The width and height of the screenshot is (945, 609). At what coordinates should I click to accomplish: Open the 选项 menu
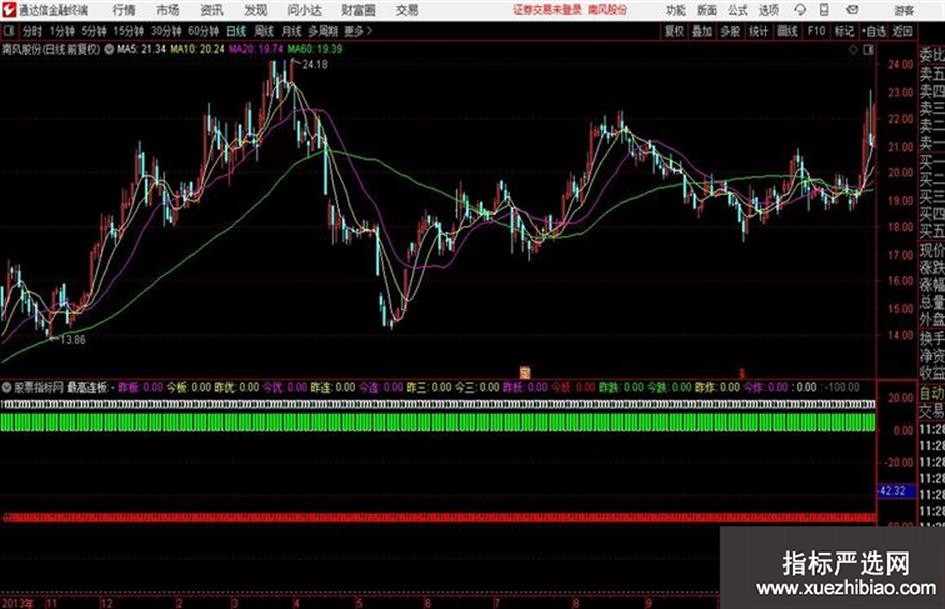pyautogui.click(x=768, y=10)
